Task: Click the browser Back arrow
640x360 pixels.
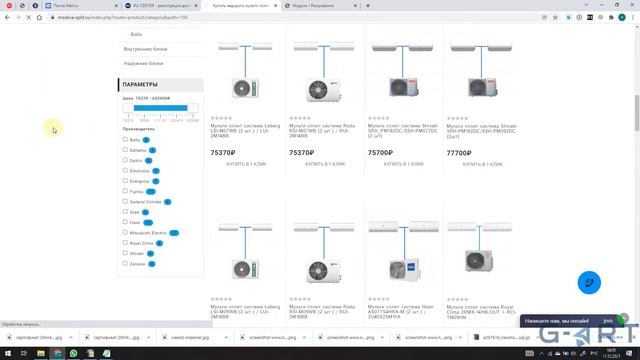Action: [x=7, y=18]
